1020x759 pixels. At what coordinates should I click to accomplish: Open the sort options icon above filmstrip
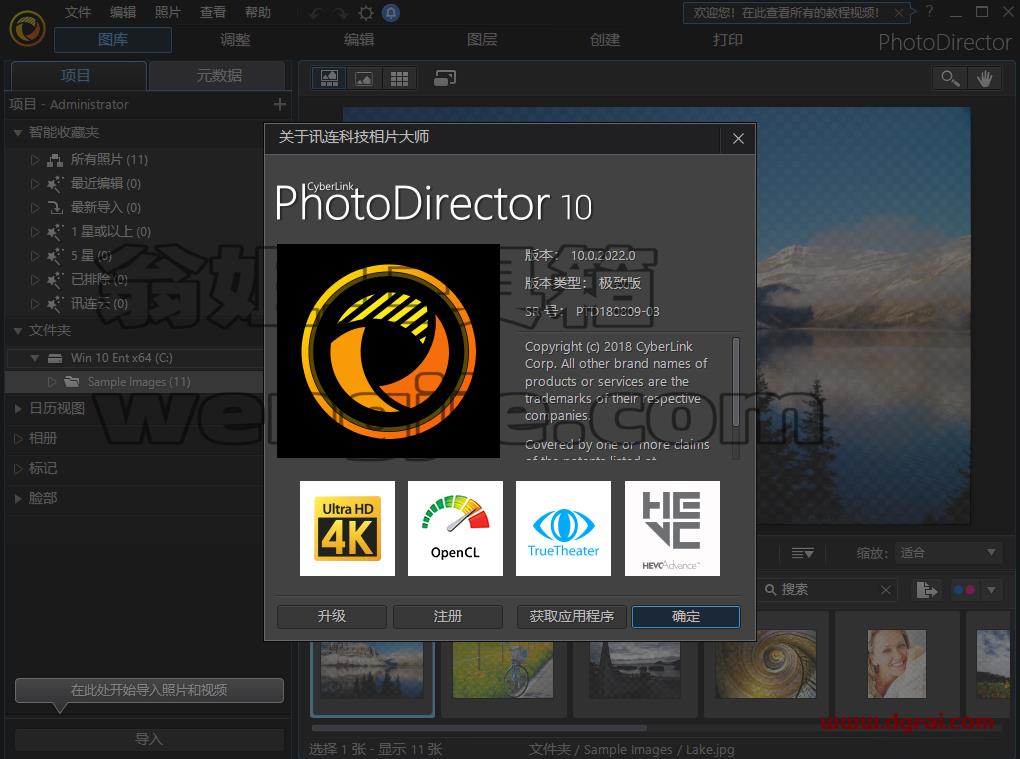tap(802, 553)
